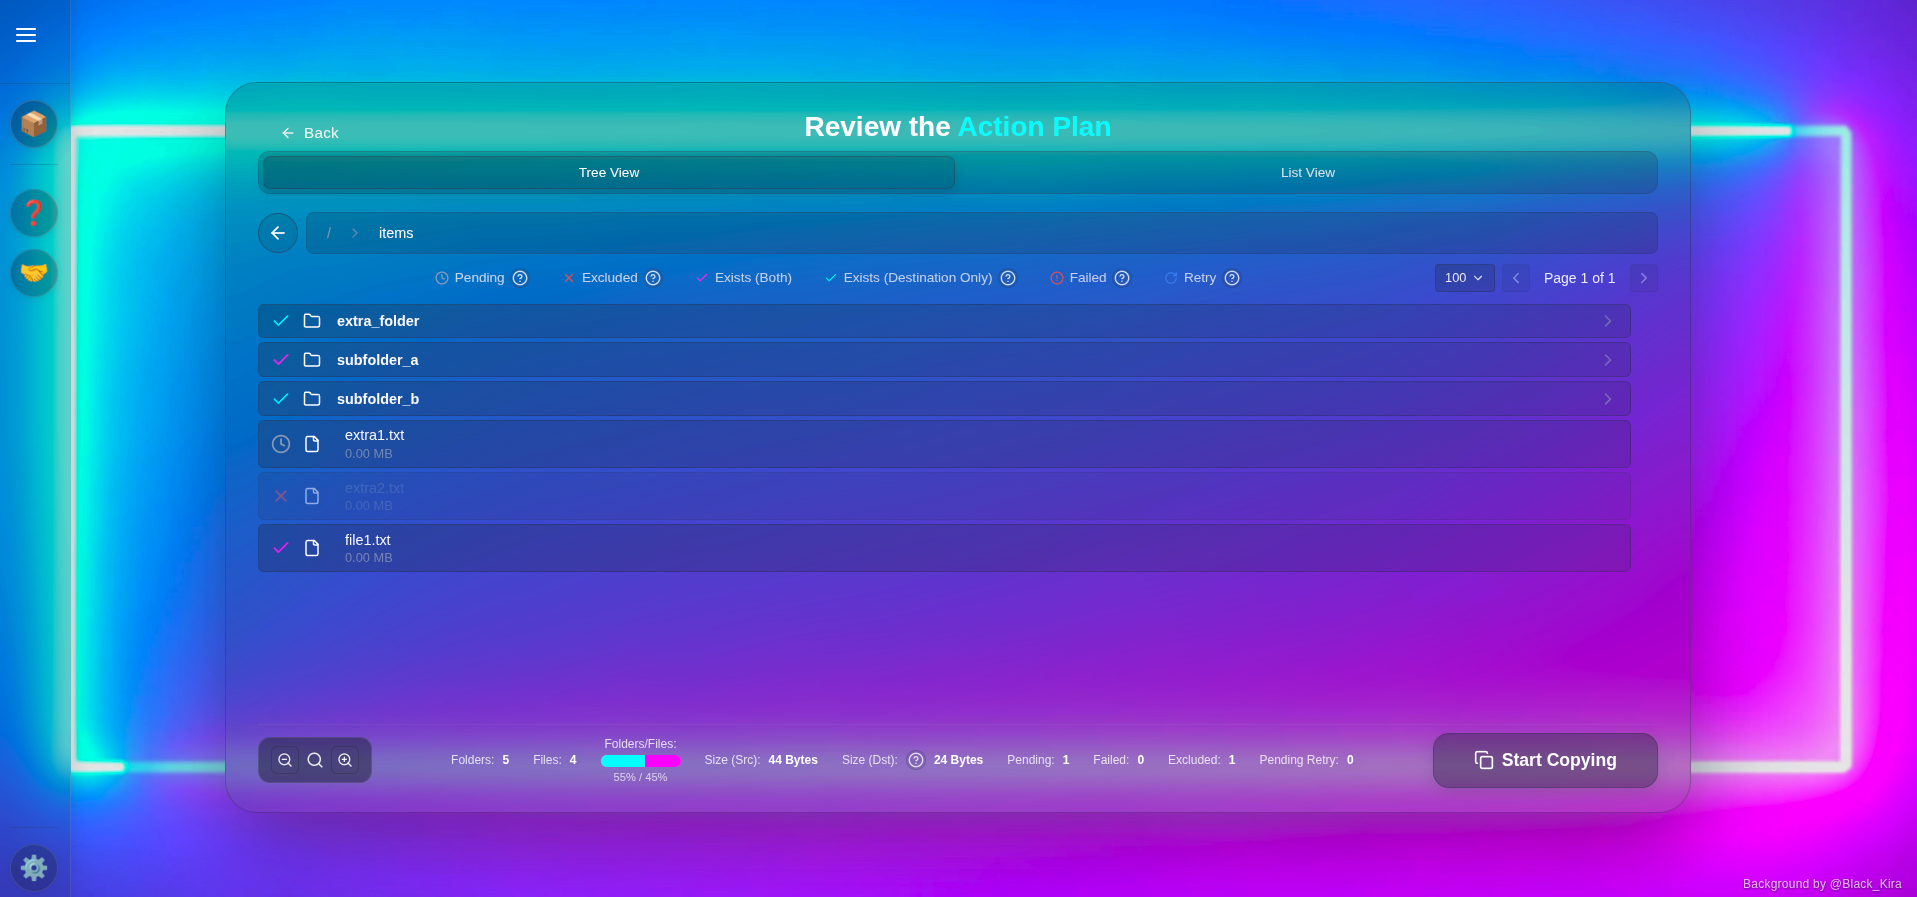This screenshot has height=897, width=1917.
Task: Select the extra2.txt file name
Action: [375, 488]
